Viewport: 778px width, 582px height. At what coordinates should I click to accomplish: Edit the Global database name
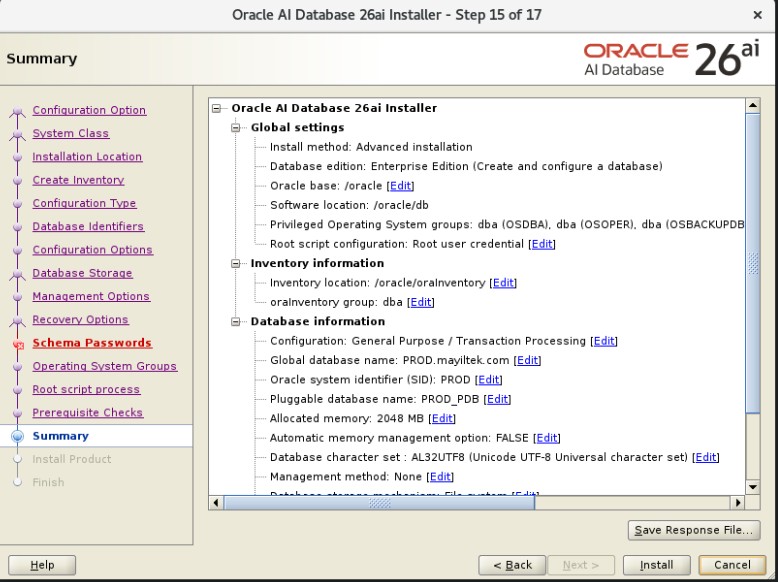pos(527,360)
